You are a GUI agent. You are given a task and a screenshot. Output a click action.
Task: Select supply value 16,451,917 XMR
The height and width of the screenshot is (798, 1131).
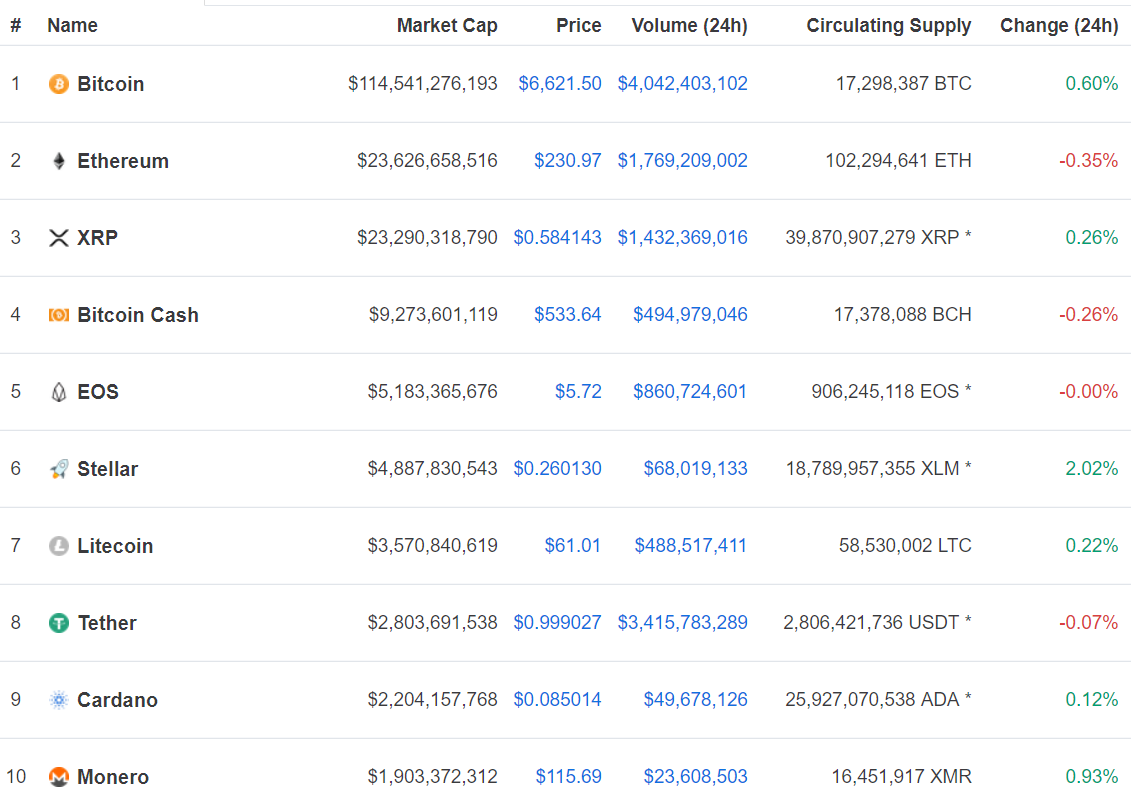point(902,777)
